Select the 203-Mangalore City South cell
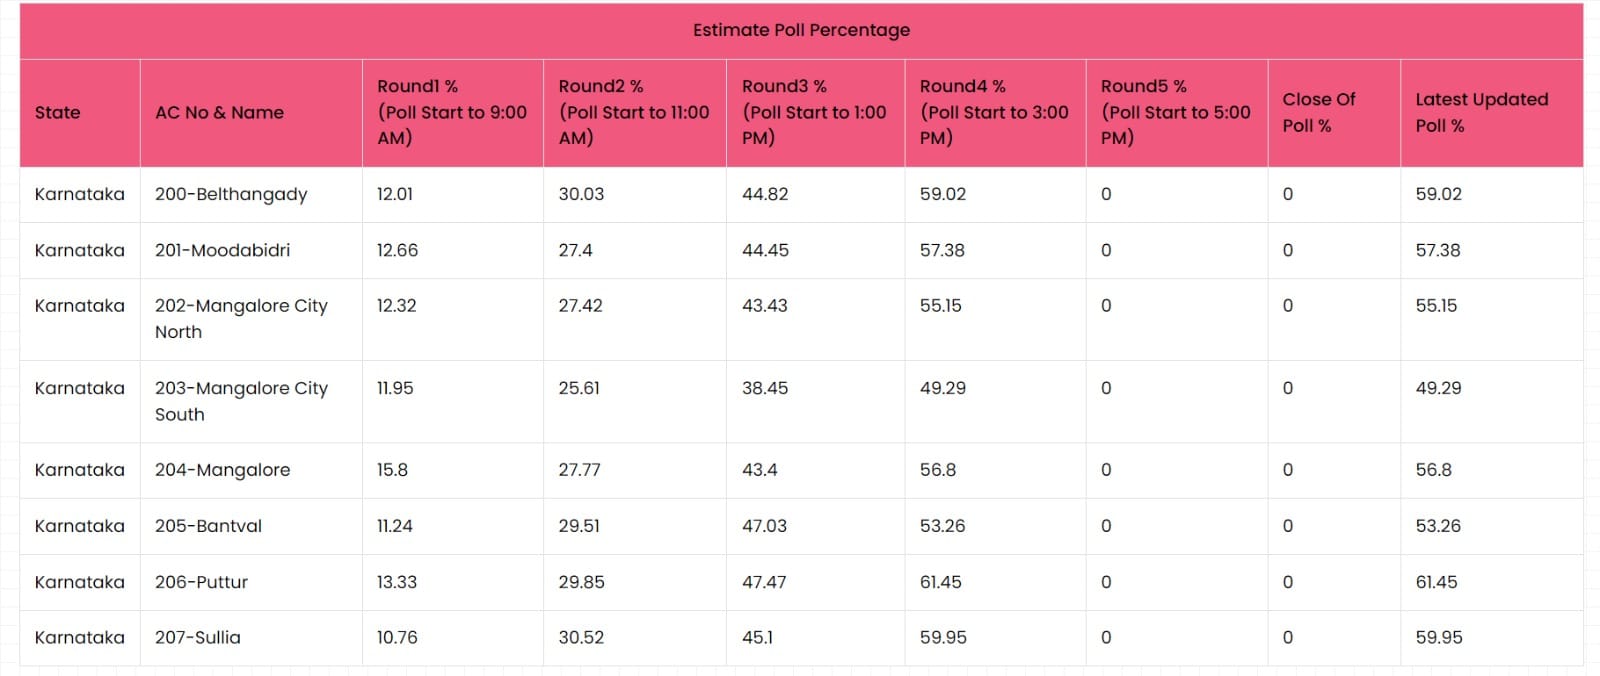Screen dimensions: 1600x676 tap(251, 401)
